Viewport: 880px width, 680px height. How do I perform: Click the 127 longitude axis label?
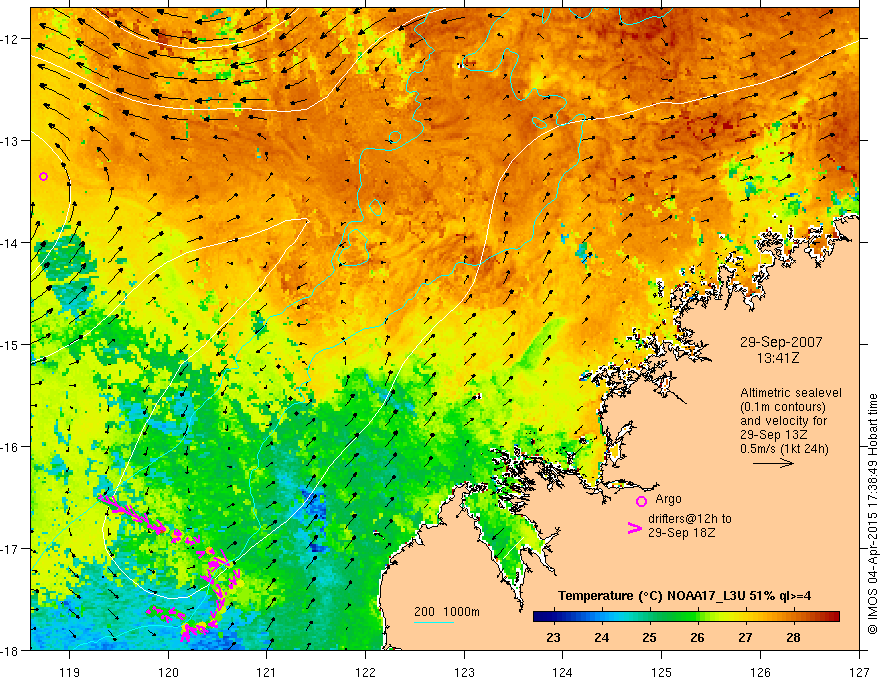[x=859, y=672]
